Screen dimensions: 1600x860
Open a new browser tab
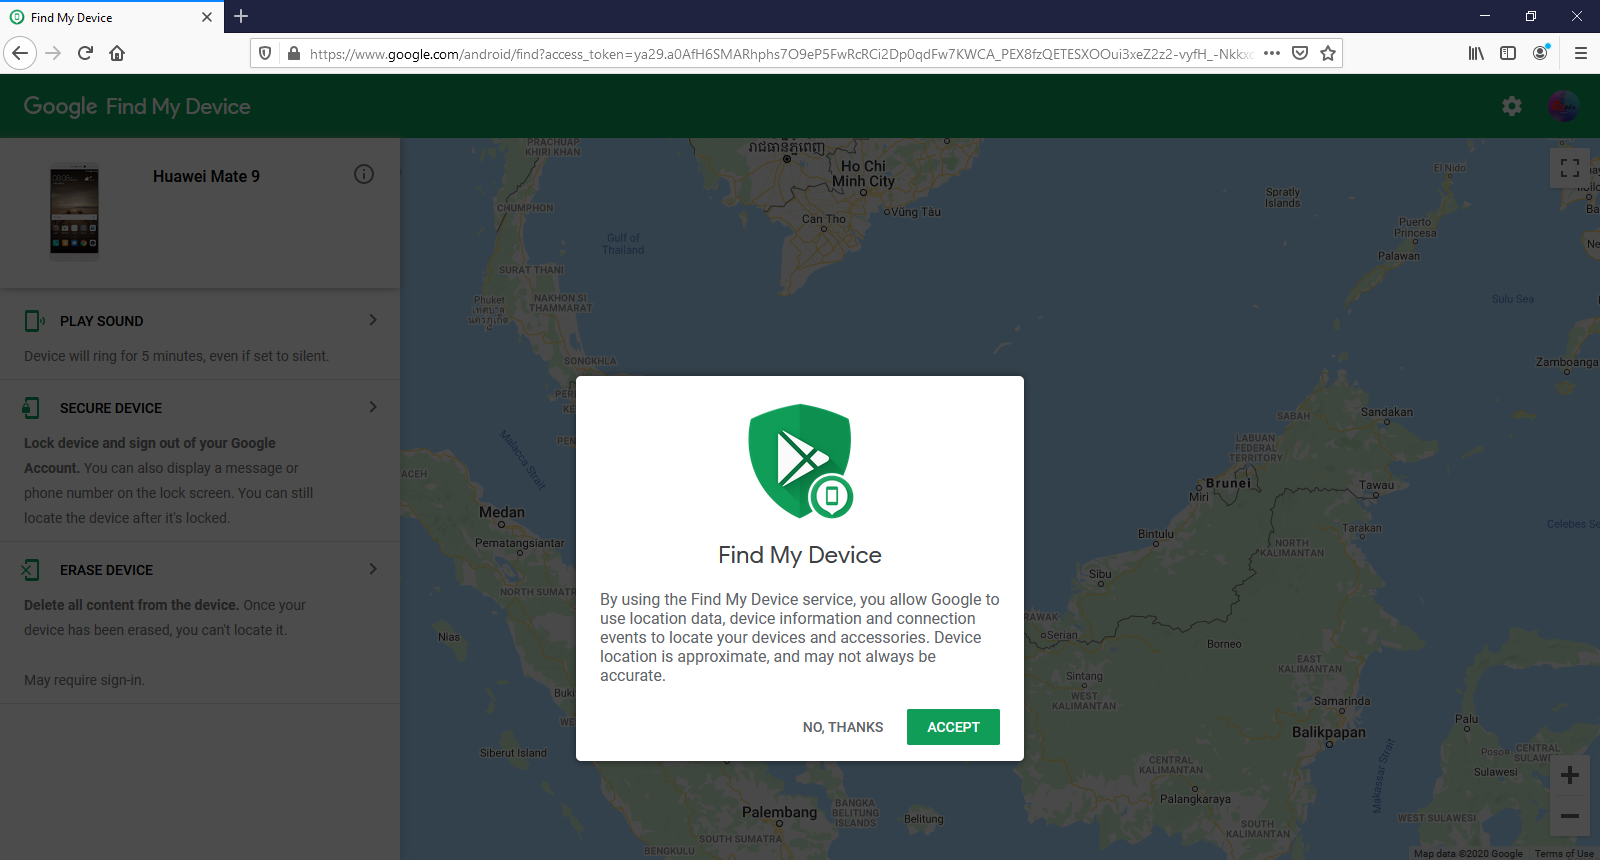(x=241, y=16)
